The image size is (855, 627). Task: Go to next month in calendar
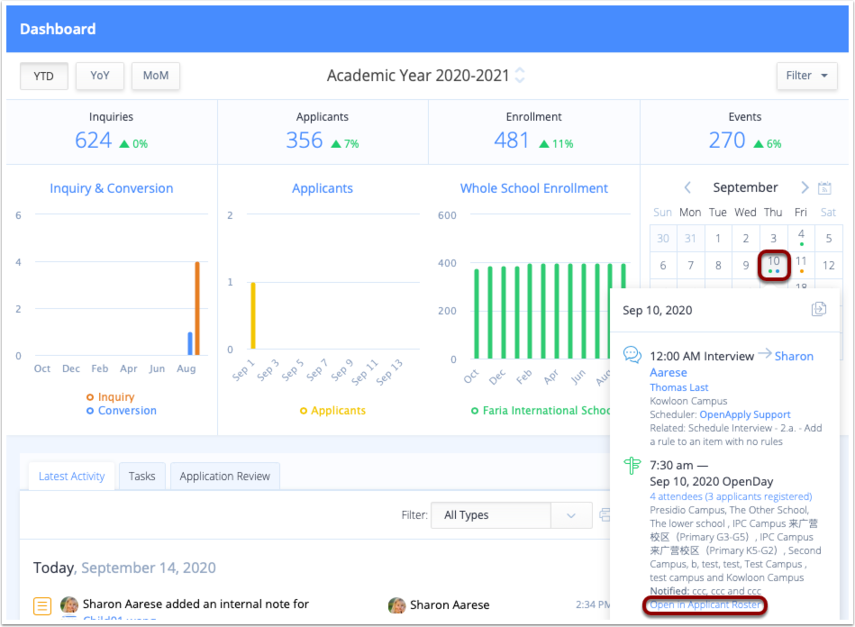click(x=804, y=188)
